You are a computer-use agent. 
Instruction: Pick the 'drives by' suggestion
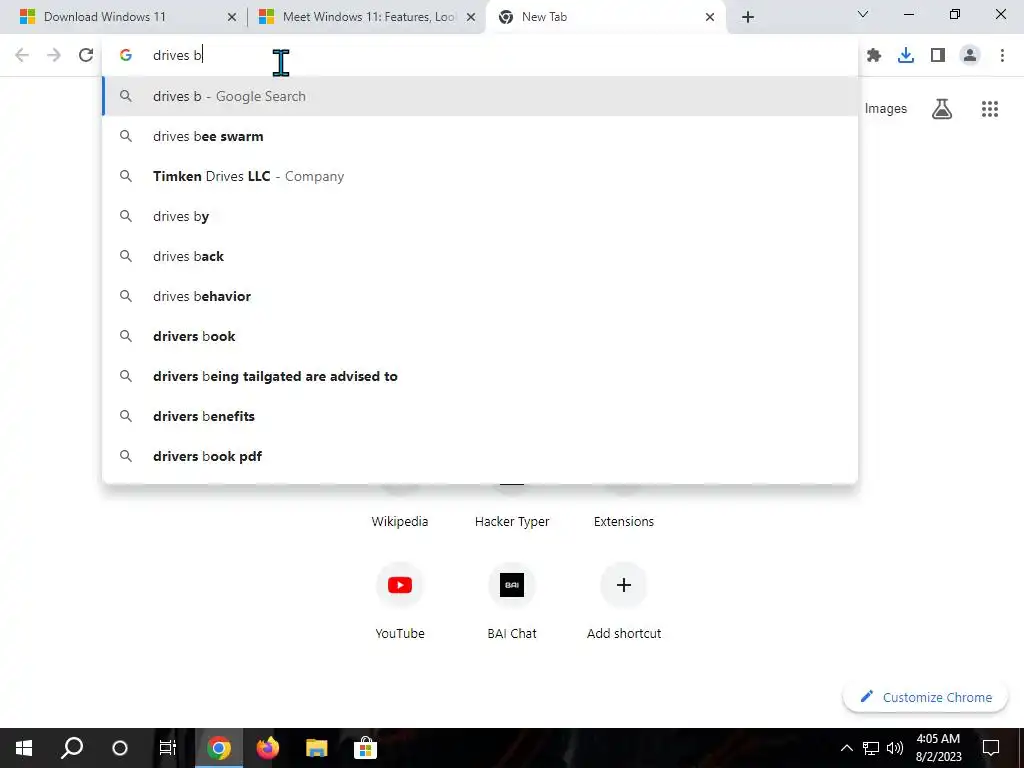pos(480,216)
